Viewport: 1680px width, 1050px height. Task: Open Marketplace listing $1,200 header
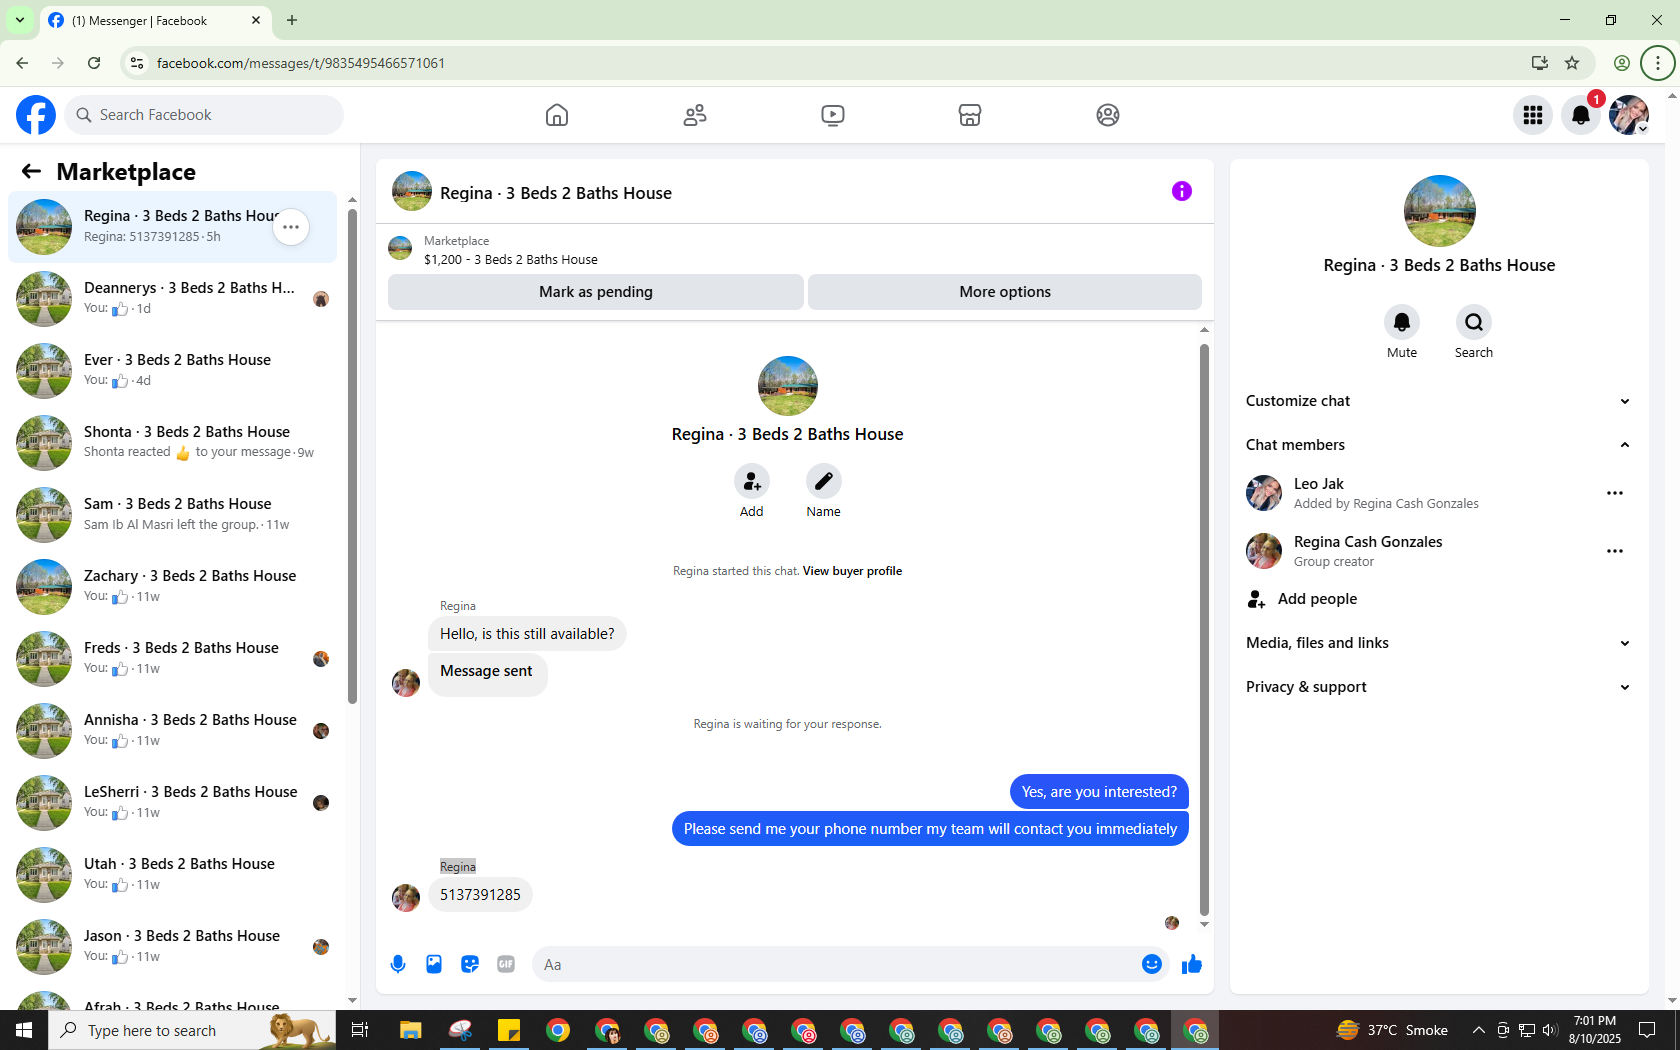coord(795,249)
